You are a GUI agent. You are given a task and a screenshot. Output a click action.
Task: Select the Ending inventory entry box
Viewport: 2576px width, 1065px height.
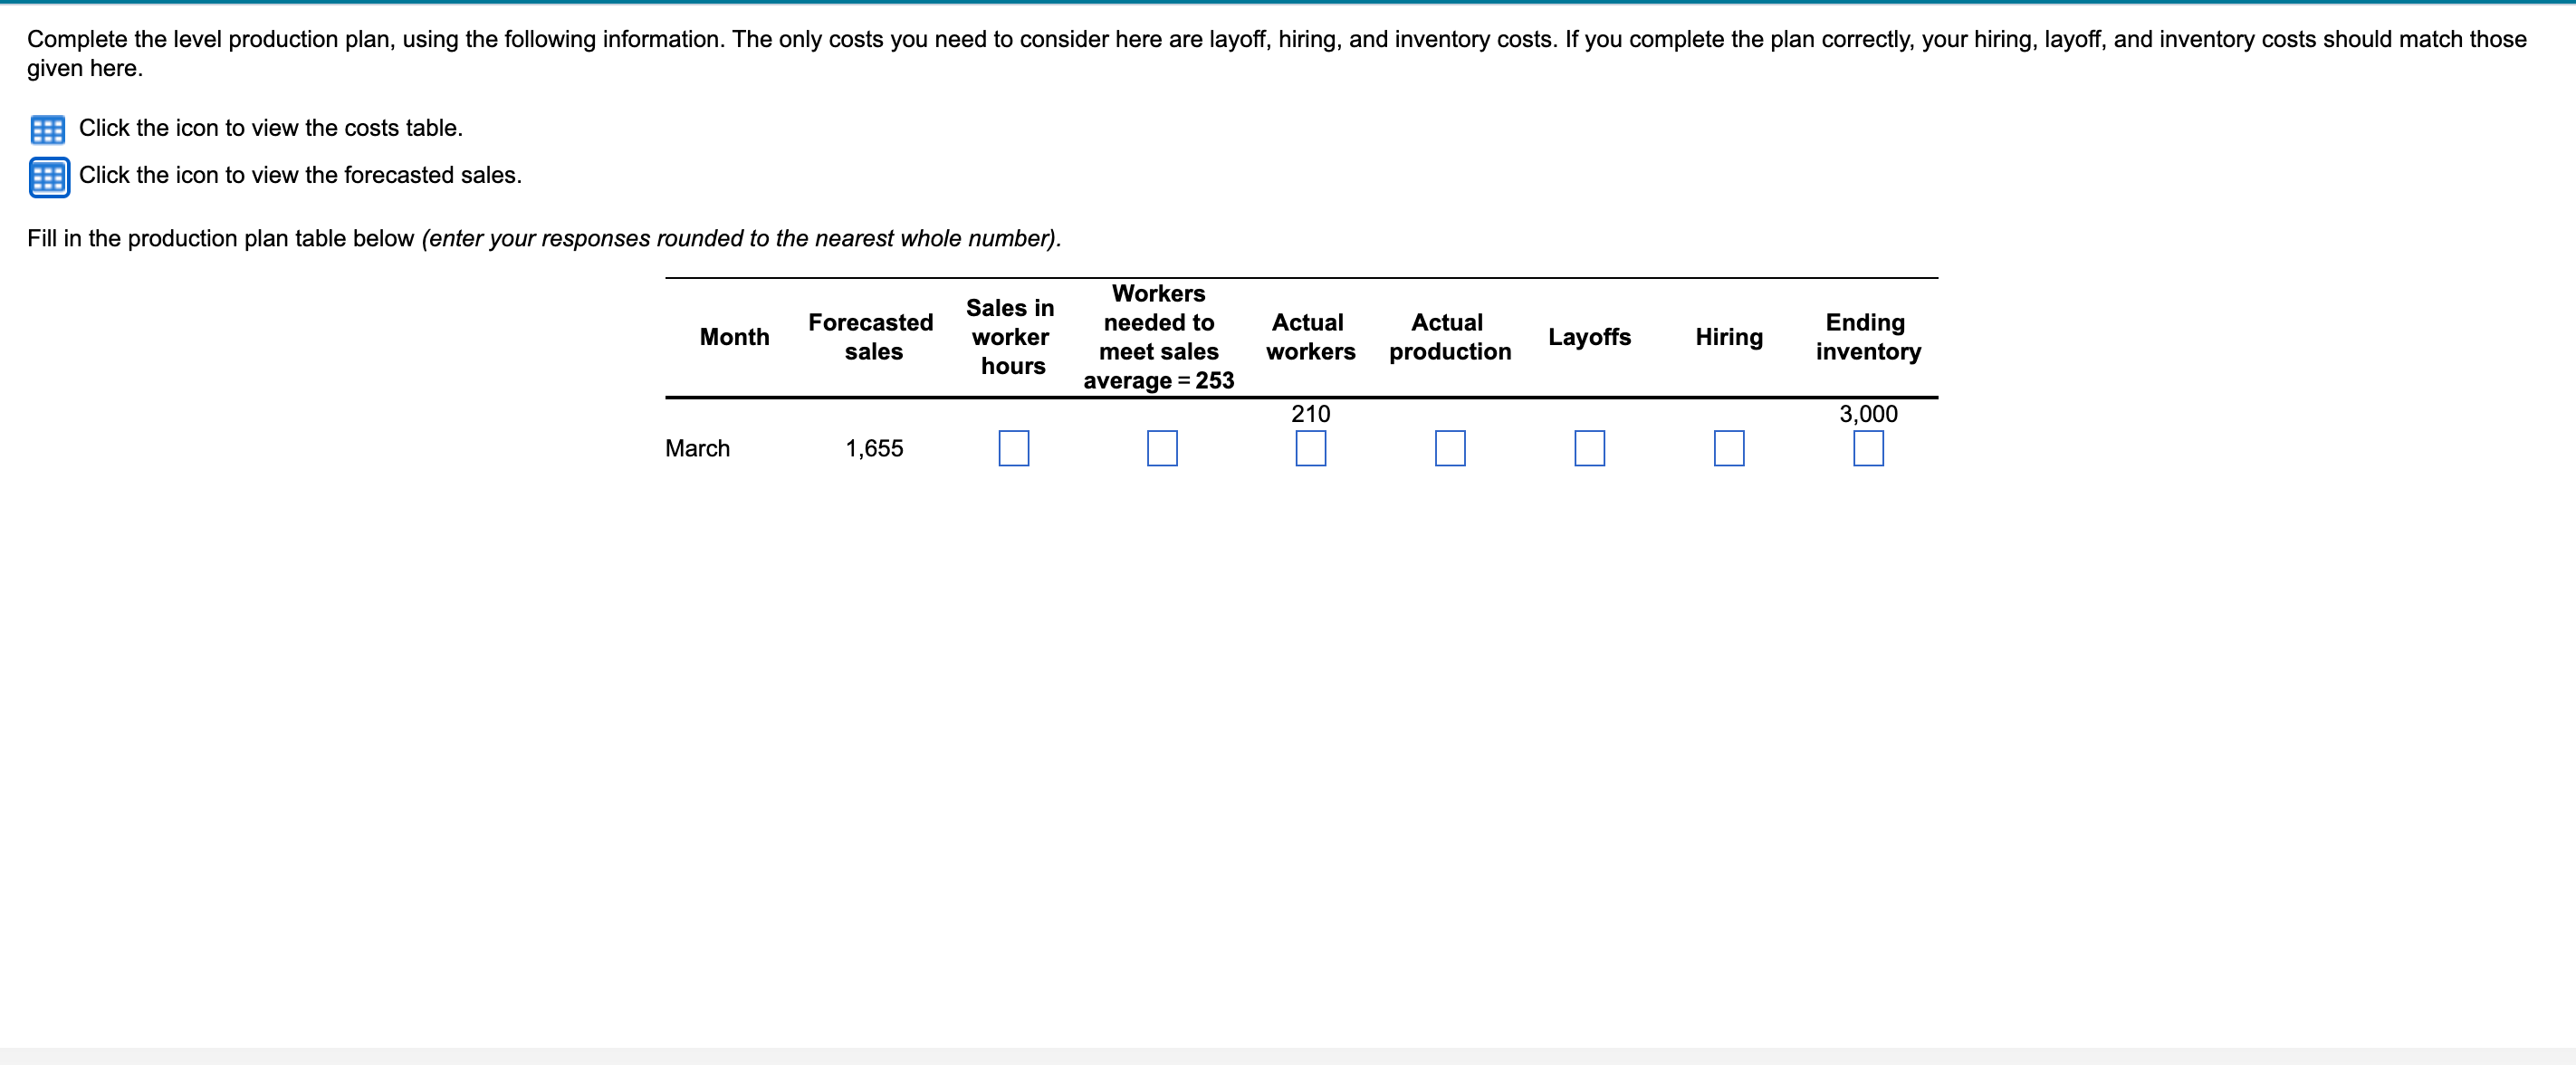[1868, 449]
